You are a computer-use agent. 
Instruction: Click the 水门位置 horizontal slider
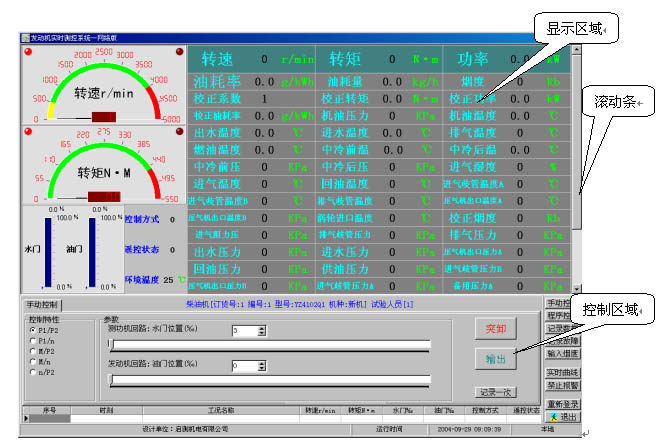point(270,344)
